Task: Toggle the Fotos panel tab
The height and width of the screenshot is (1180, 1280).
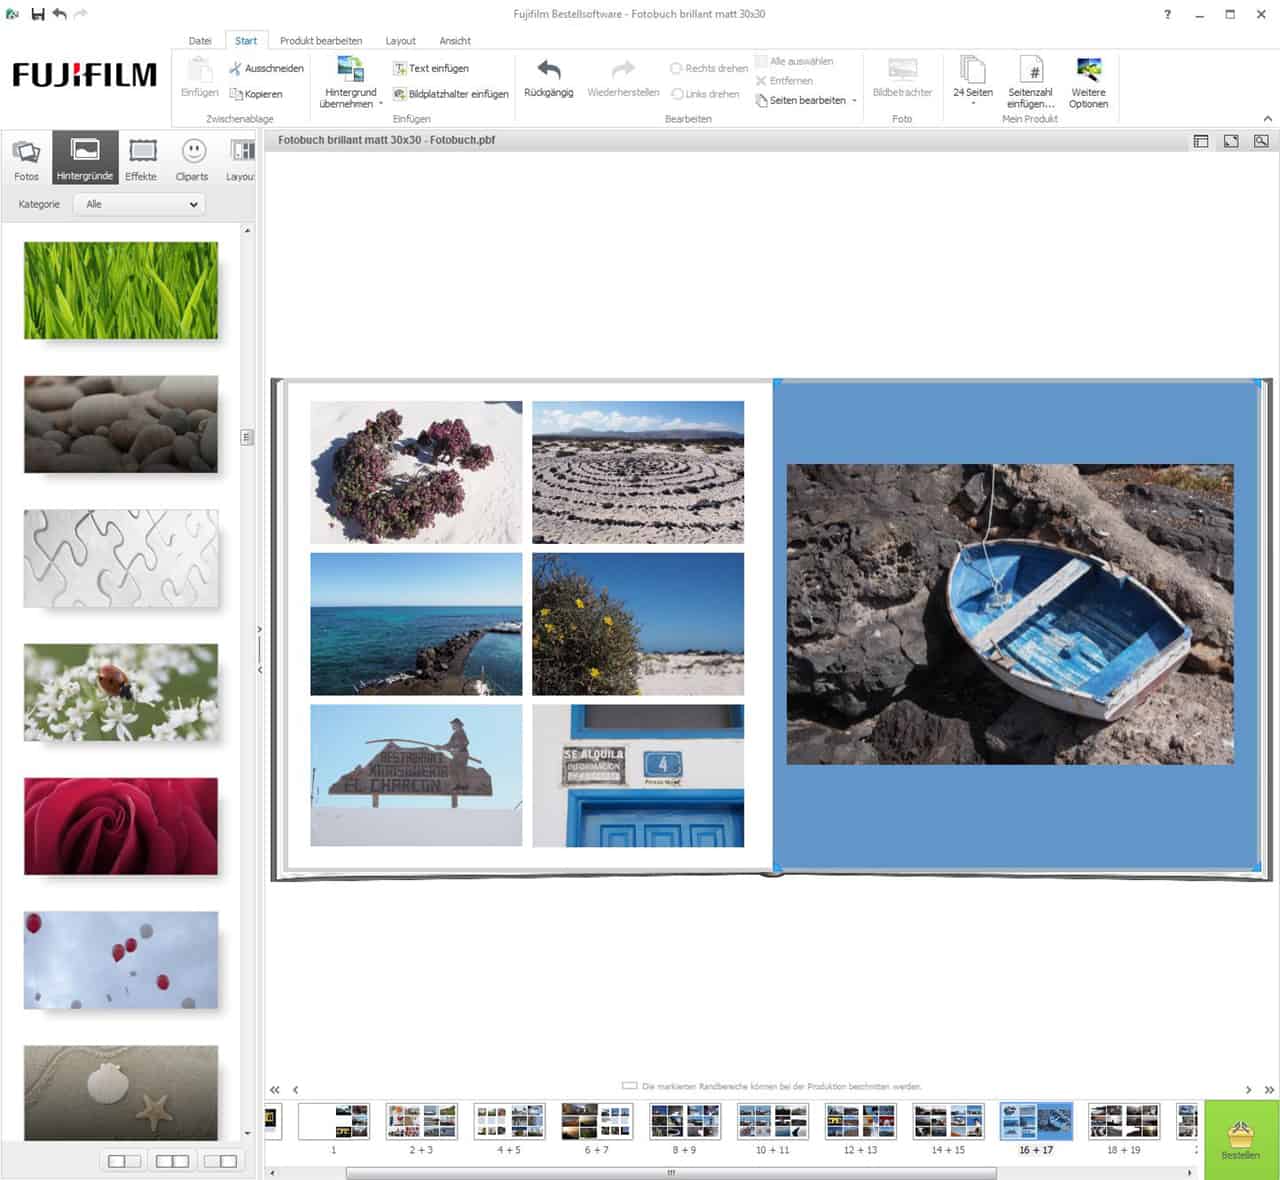Action: pos(27,160)
